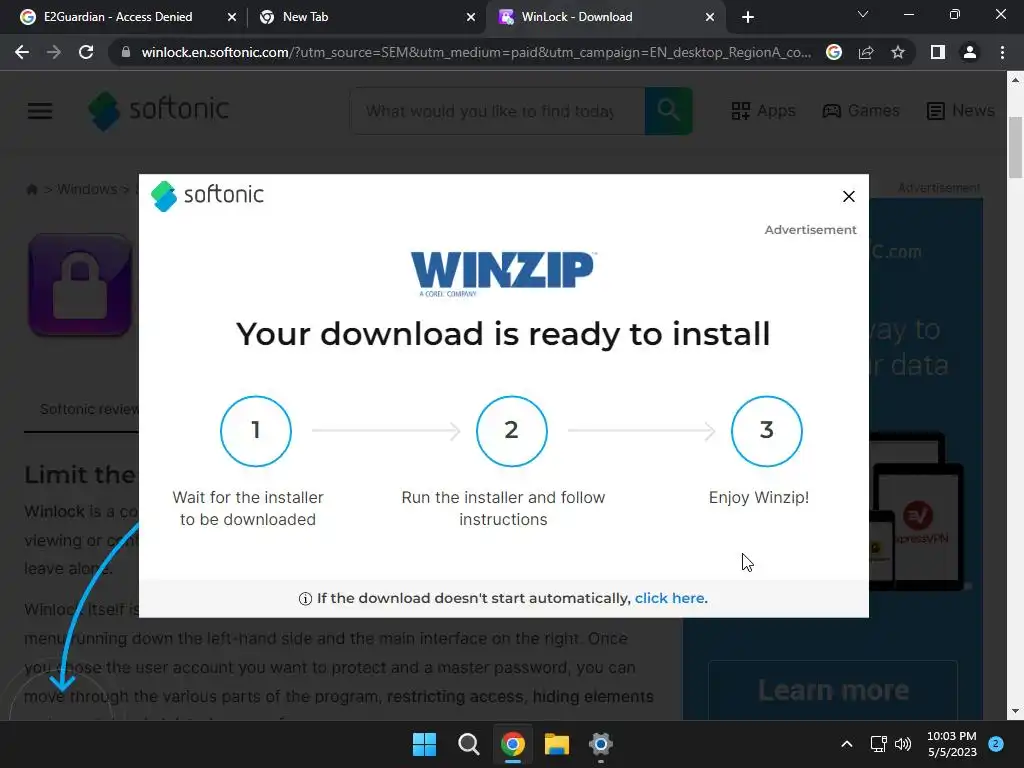This screenshot has height=768, width=1024.
Task: Click the network tray icon
Action: click(x=879, y=744)
